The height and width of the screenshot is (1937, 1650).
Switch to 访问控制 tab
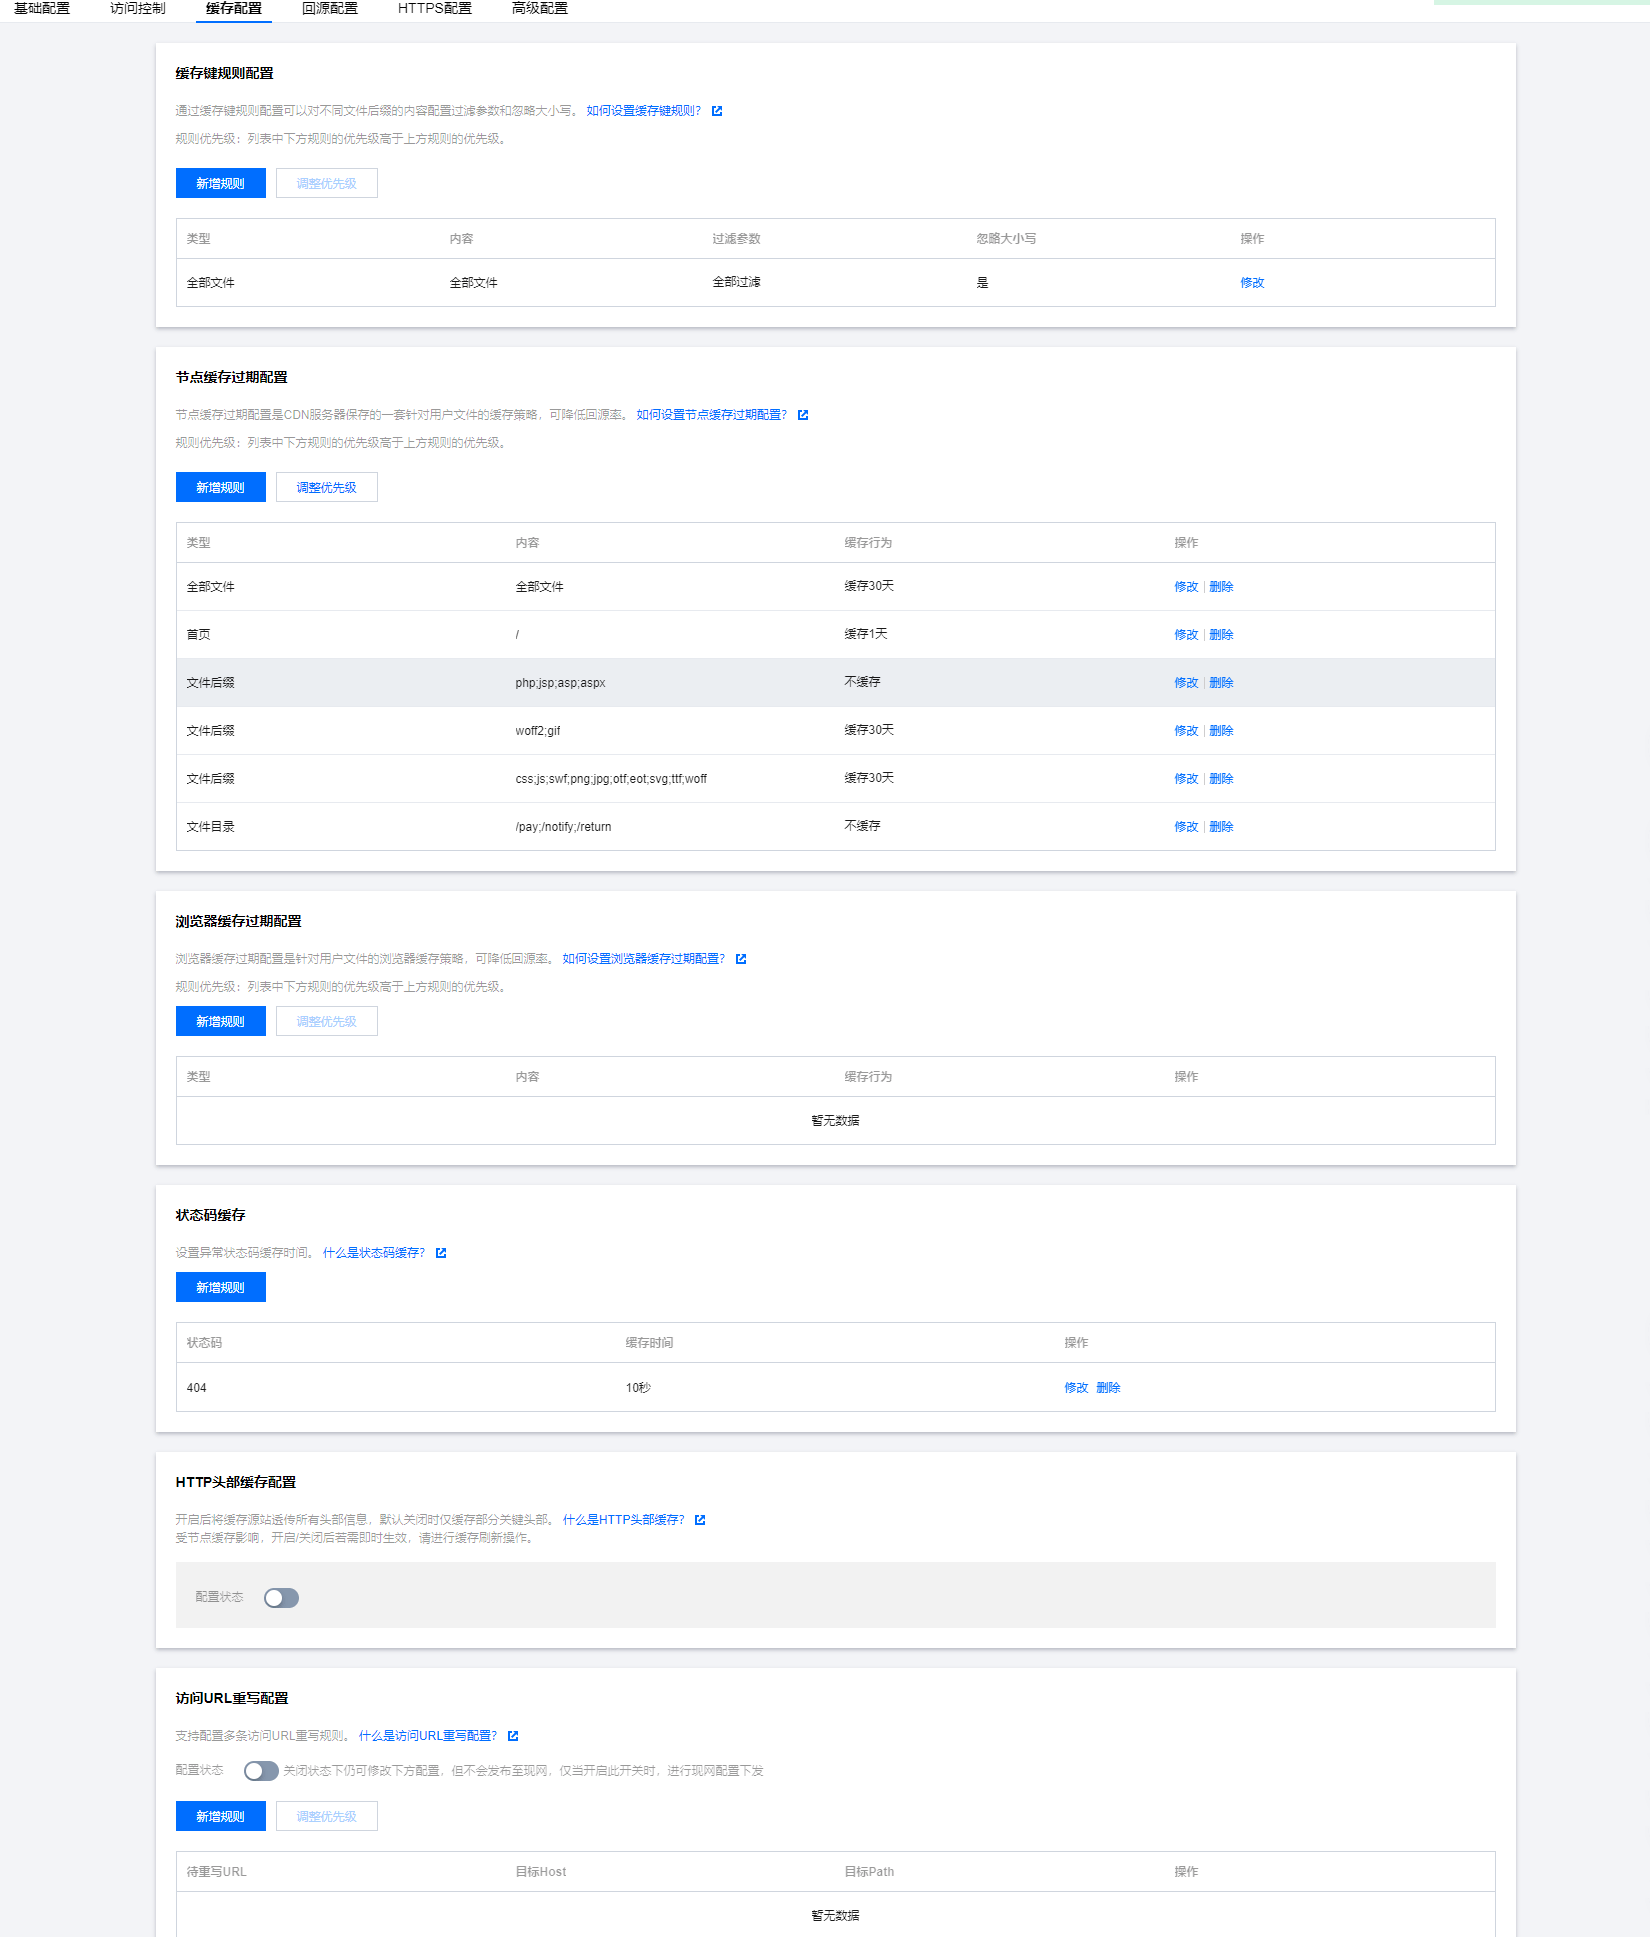click(138, 8)
